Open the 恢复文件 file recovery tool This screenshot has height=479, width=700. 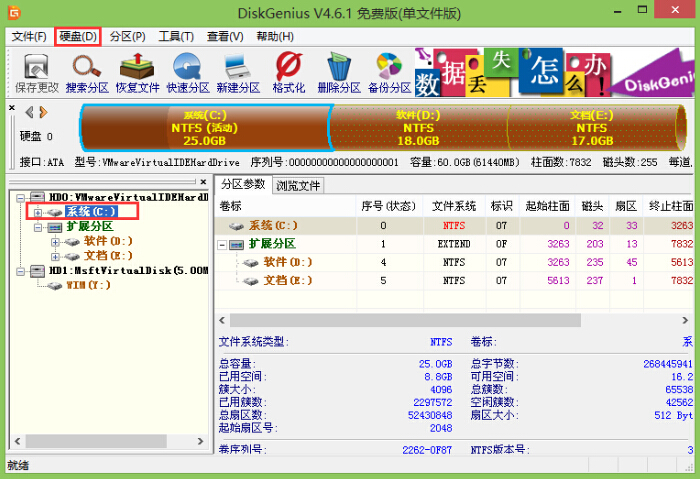(x=137, y=73)
